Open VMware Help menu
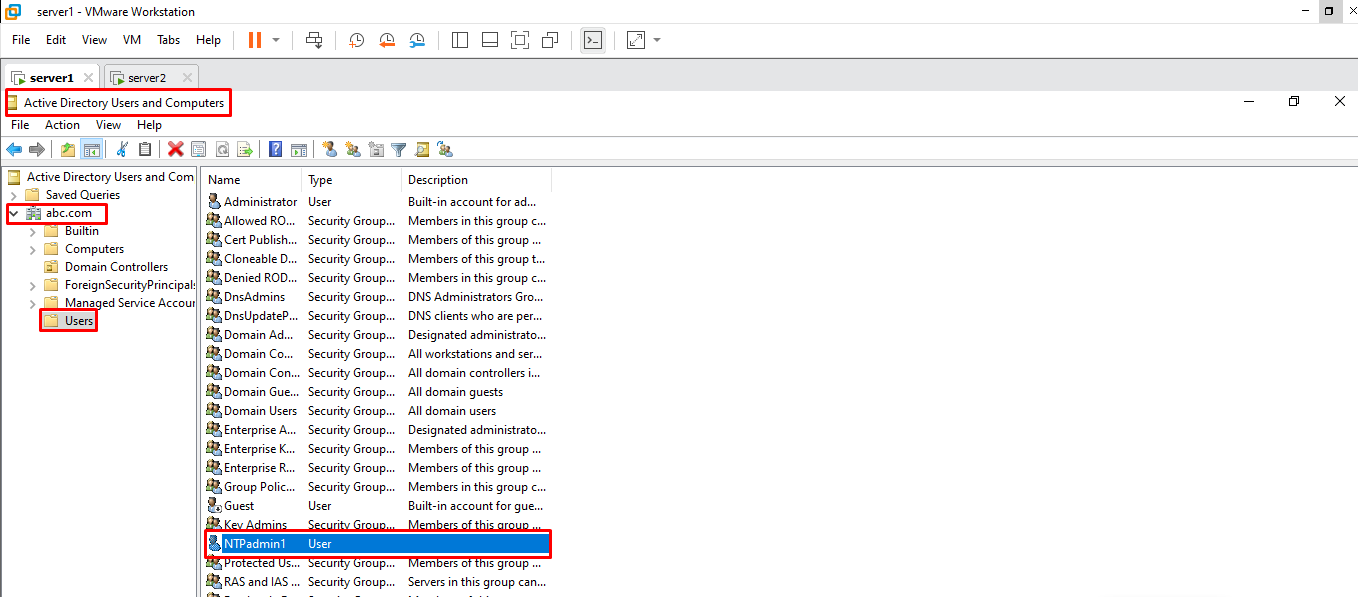Screen dimensions: 1358x597 pyautogui.click(x=209, y=40)
